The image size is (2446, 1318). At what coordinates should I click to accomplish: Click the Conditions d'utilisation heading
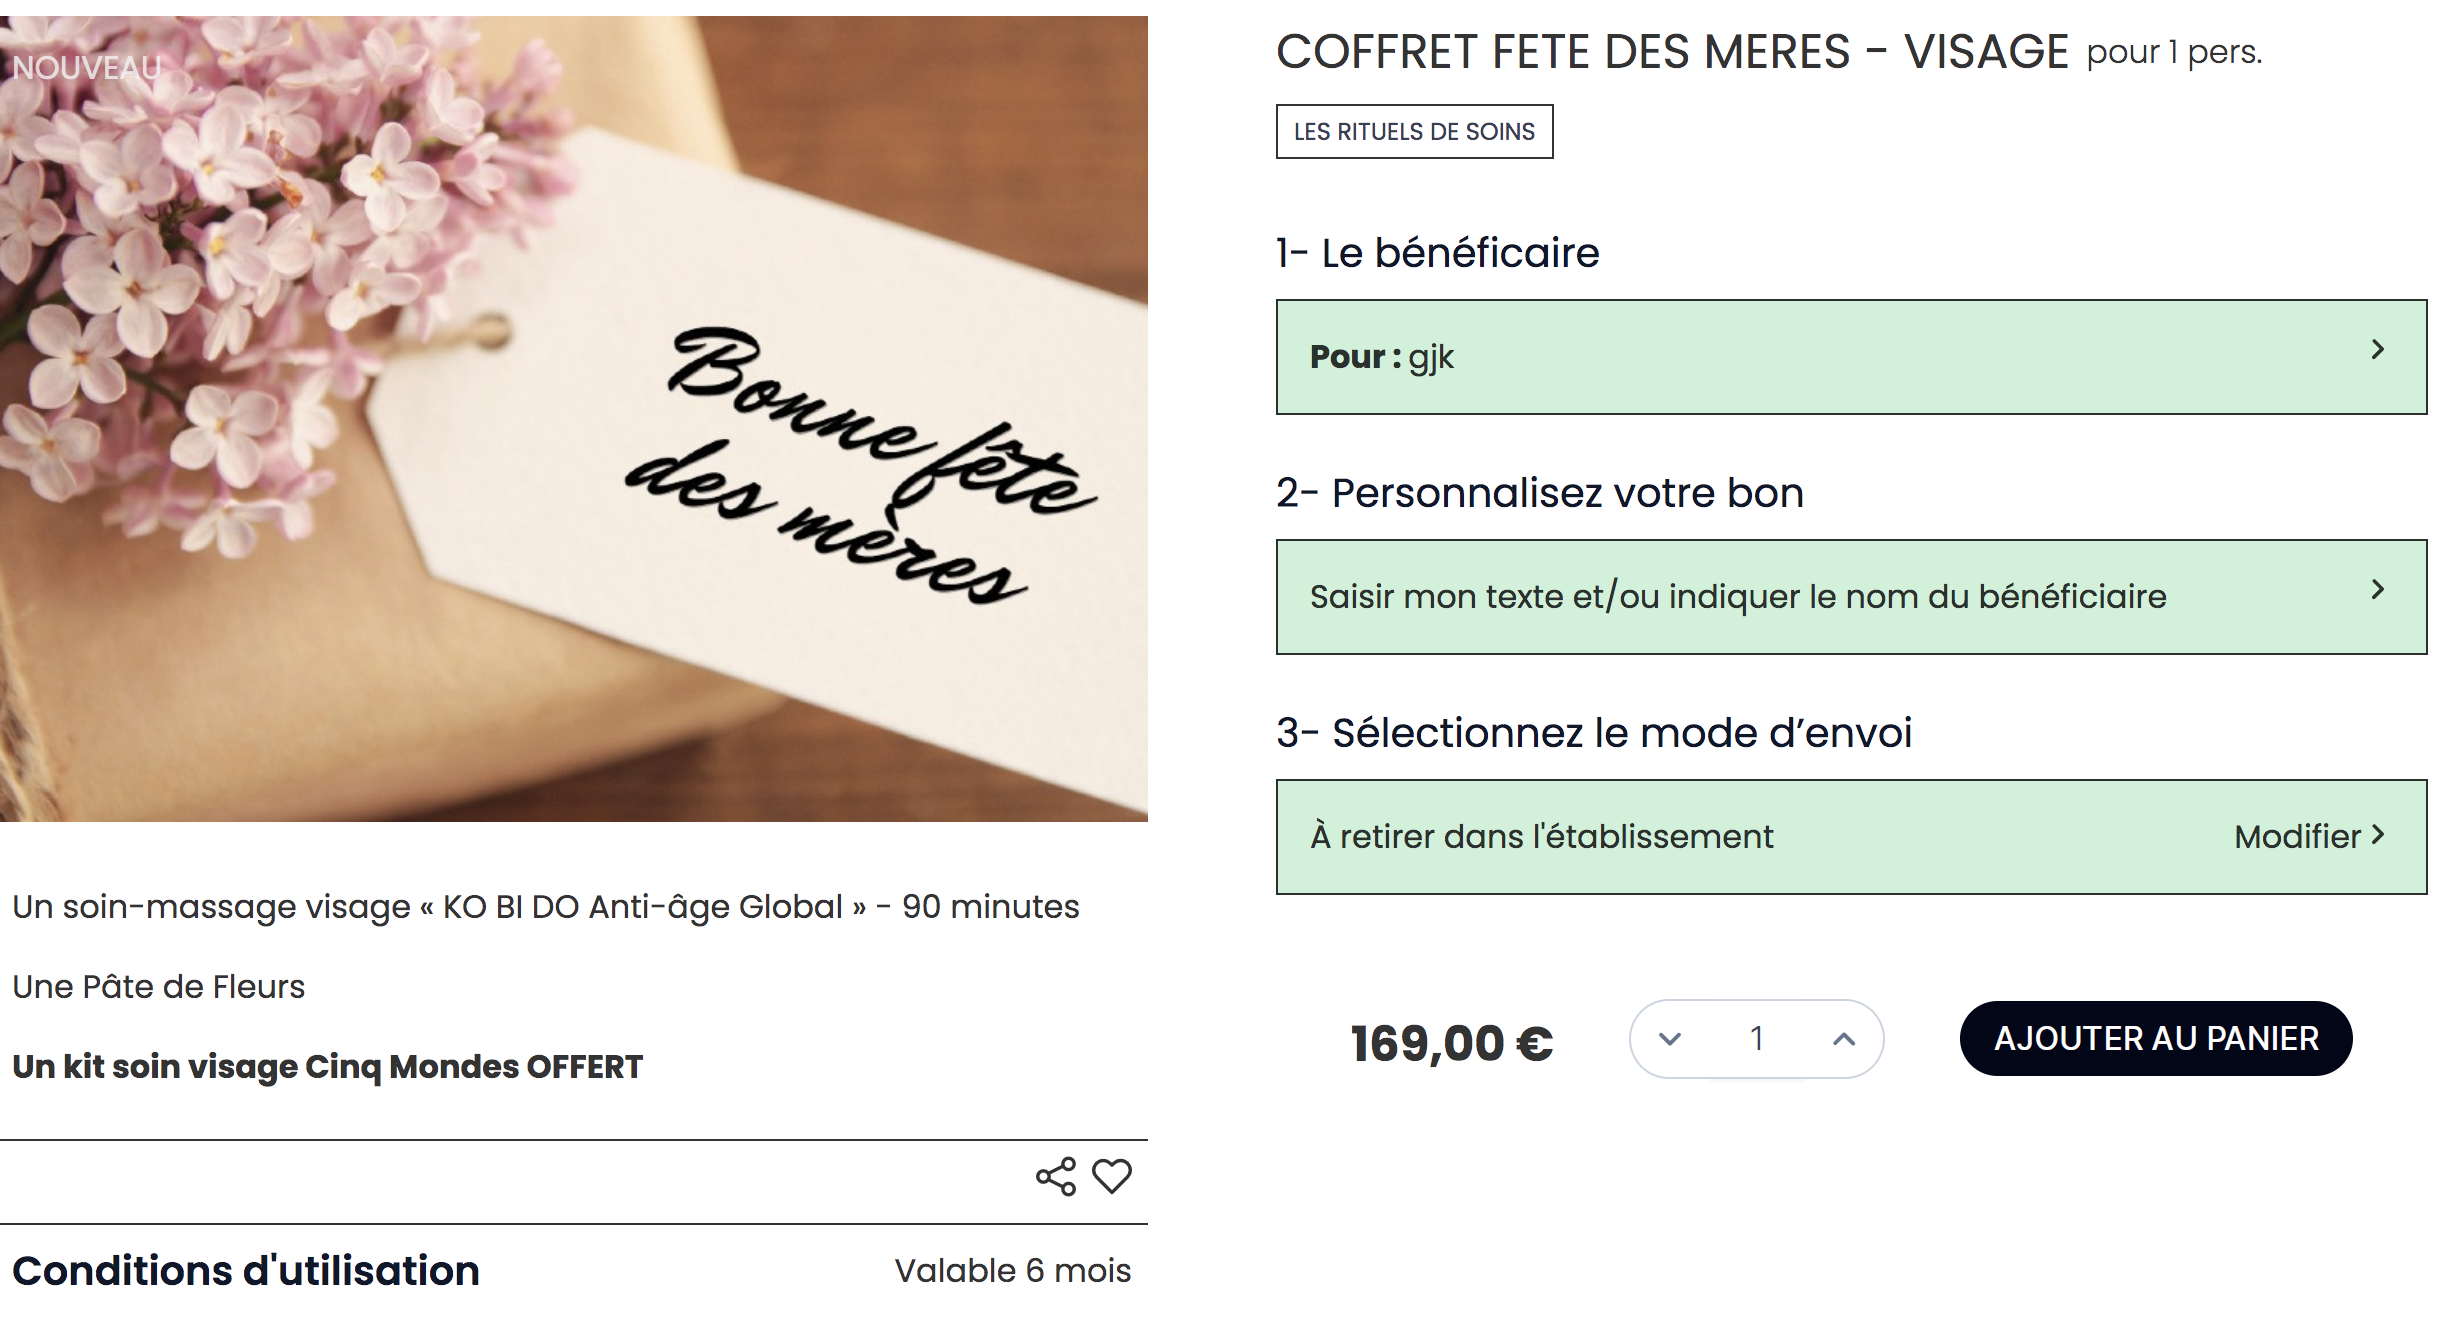click(246, 1271)
